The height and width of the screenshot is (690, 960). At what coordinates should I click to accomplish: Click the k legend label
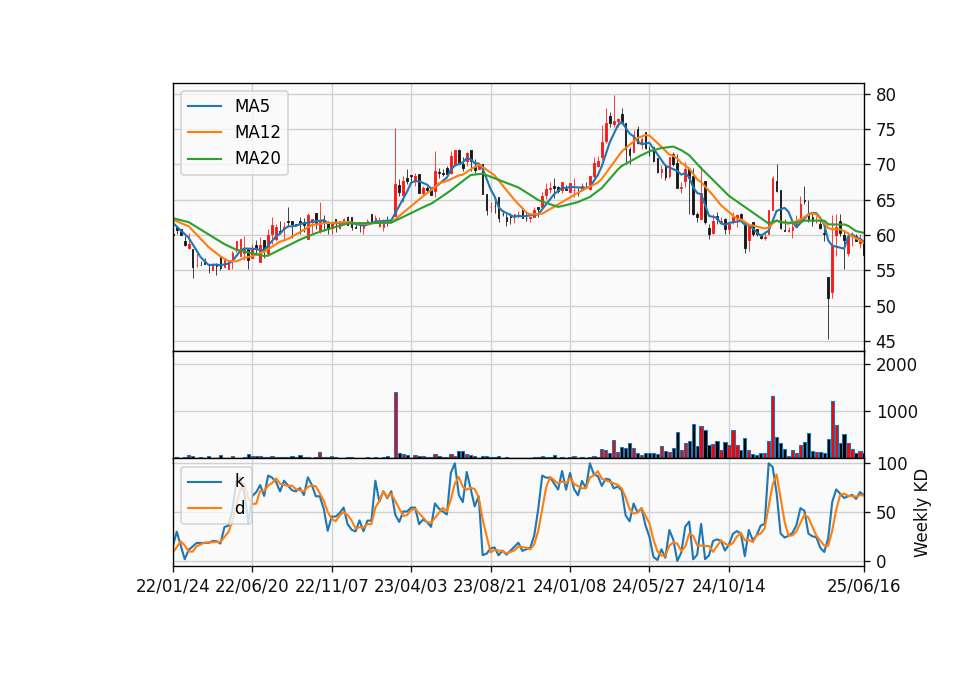pos(239,481)
